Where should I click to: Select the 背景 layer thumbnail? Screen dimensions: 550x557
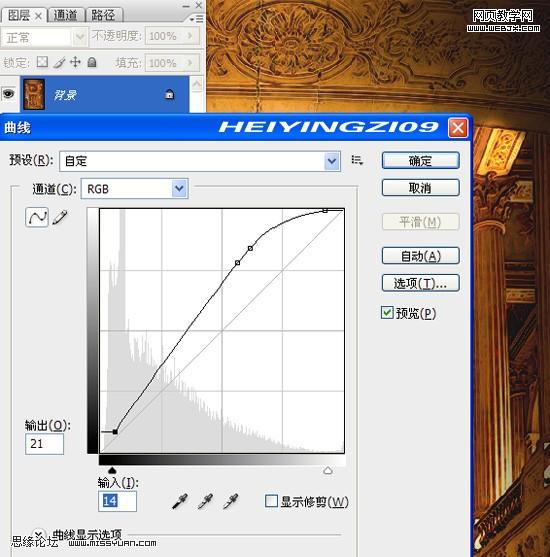[x=34, y=94]
